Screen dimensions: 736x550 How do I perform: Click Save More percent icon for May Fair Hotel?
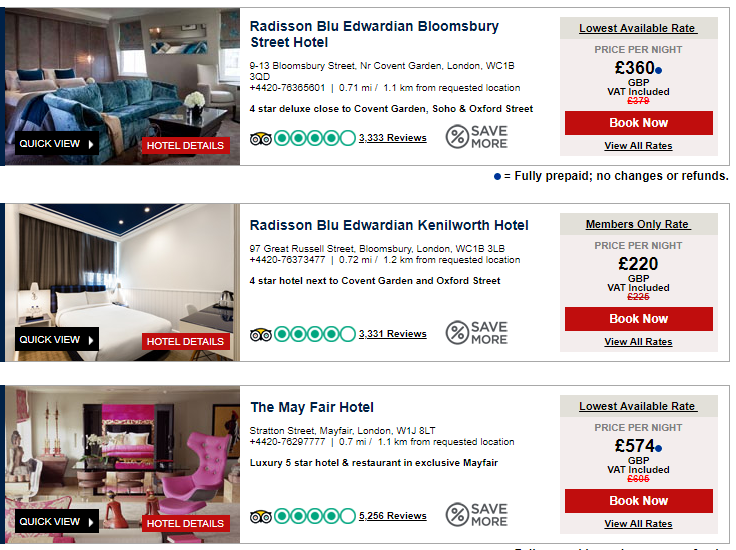[457, 515]
